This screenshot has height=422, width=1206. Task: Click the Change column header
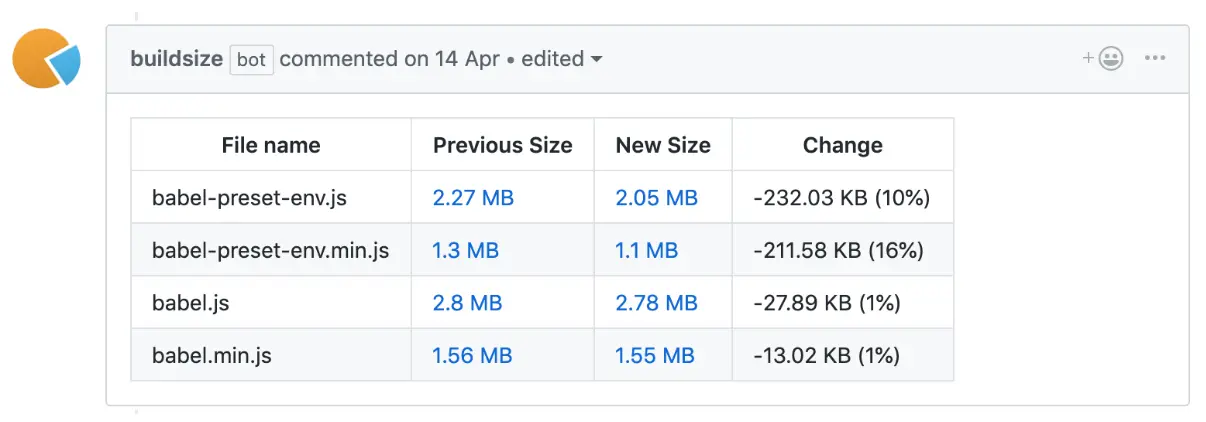click(842, 145)
